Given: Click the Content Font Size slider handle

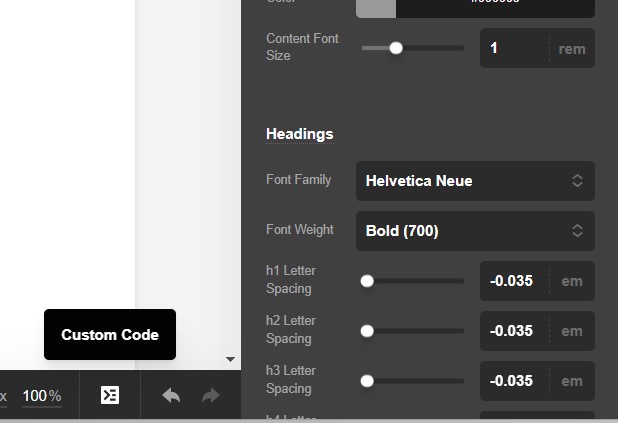Looking at the screenshot, I should point(396,48).
